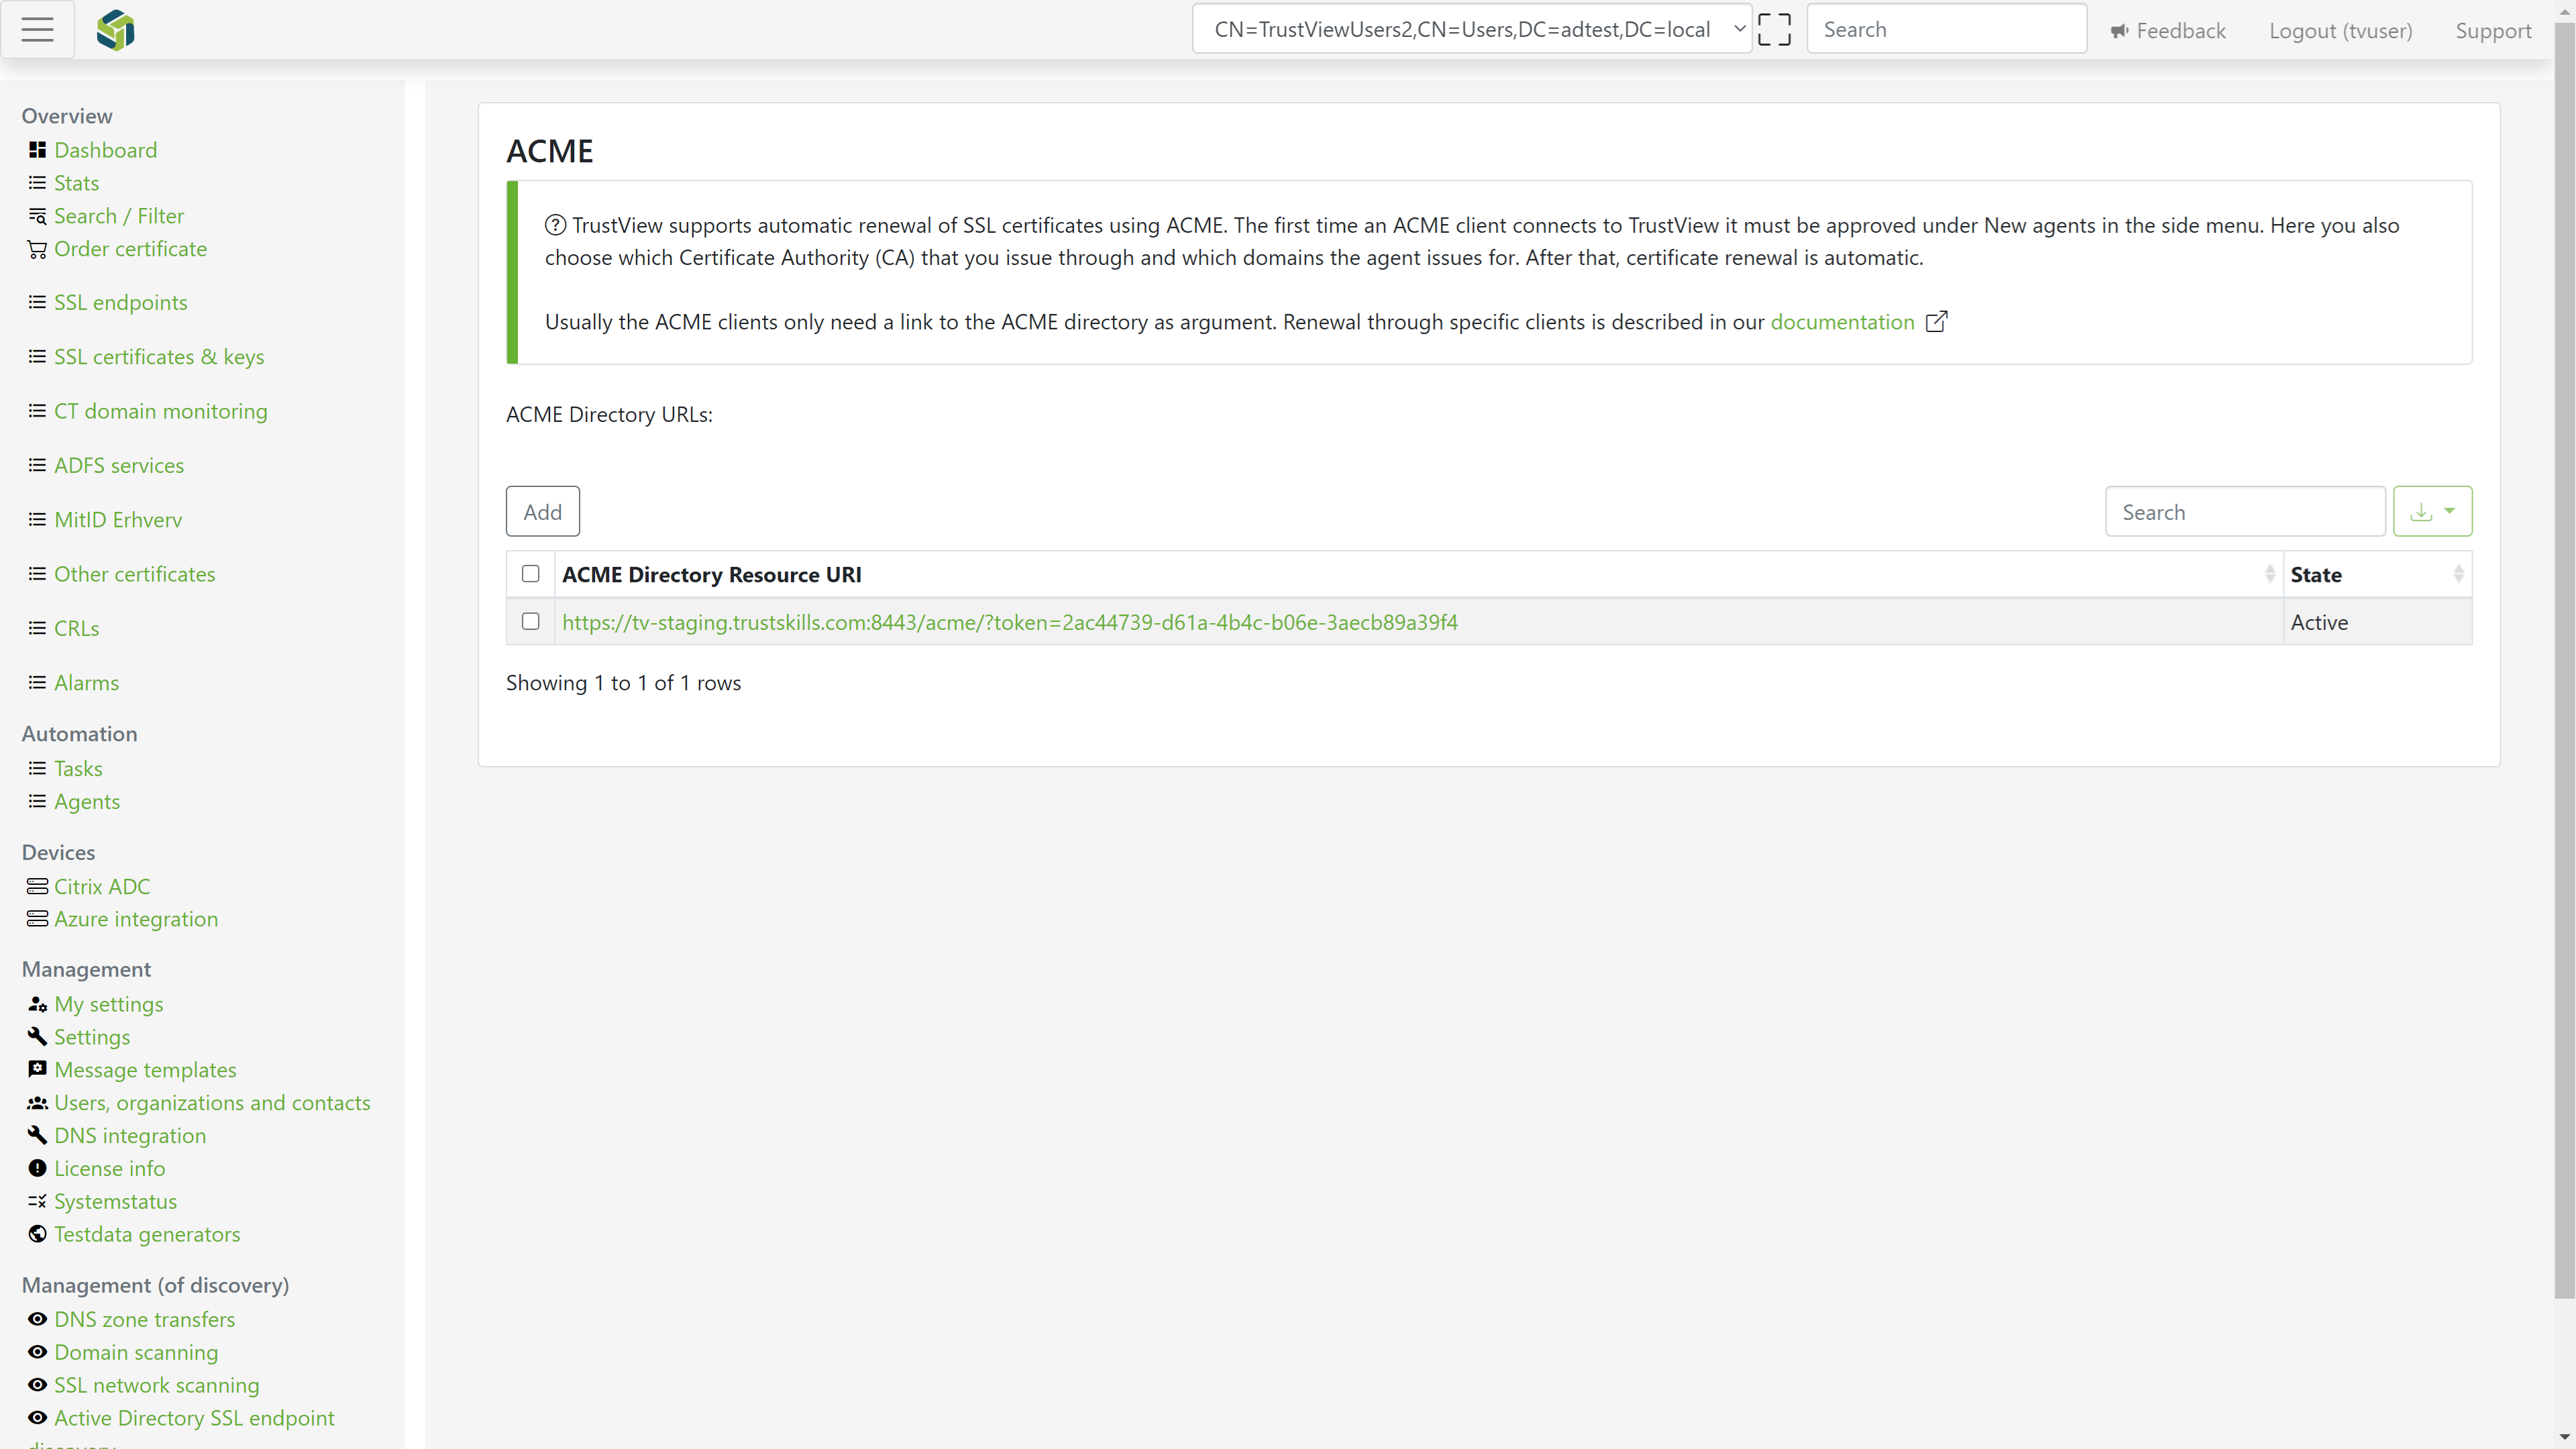Tick the checkbox for the tv-staging ACME URL row
Screen dimensions: 2576x1449
[x=531, y=622]
